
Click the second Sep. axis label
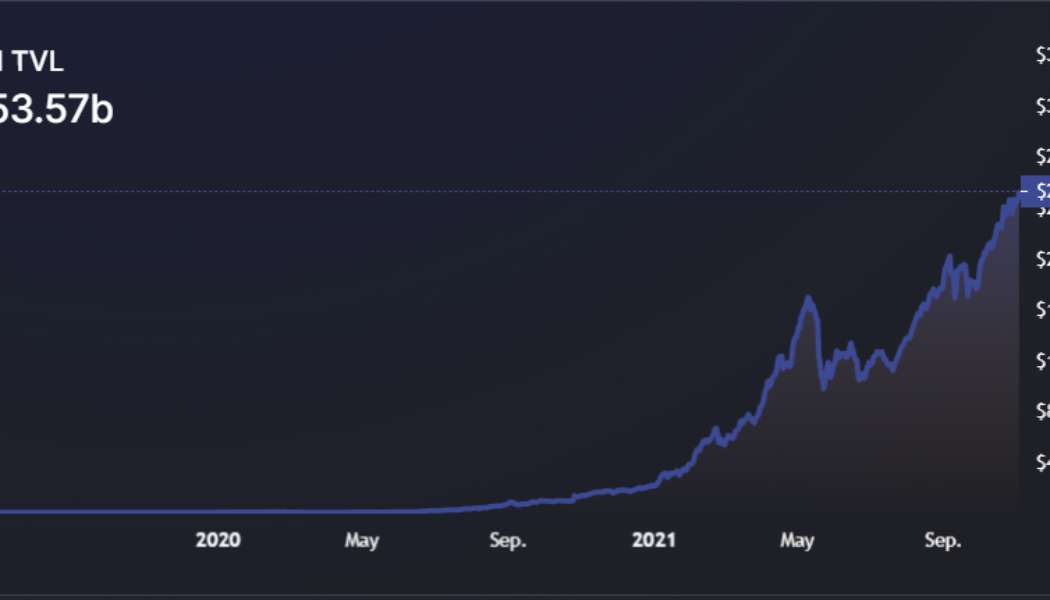pyautogui.click(x=944, y=540)
